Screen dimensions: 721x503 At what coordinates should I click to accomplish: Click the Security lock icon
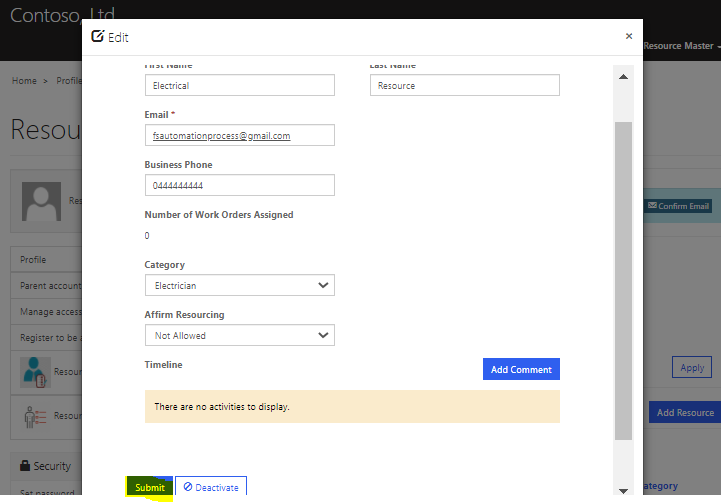[25, 465]
